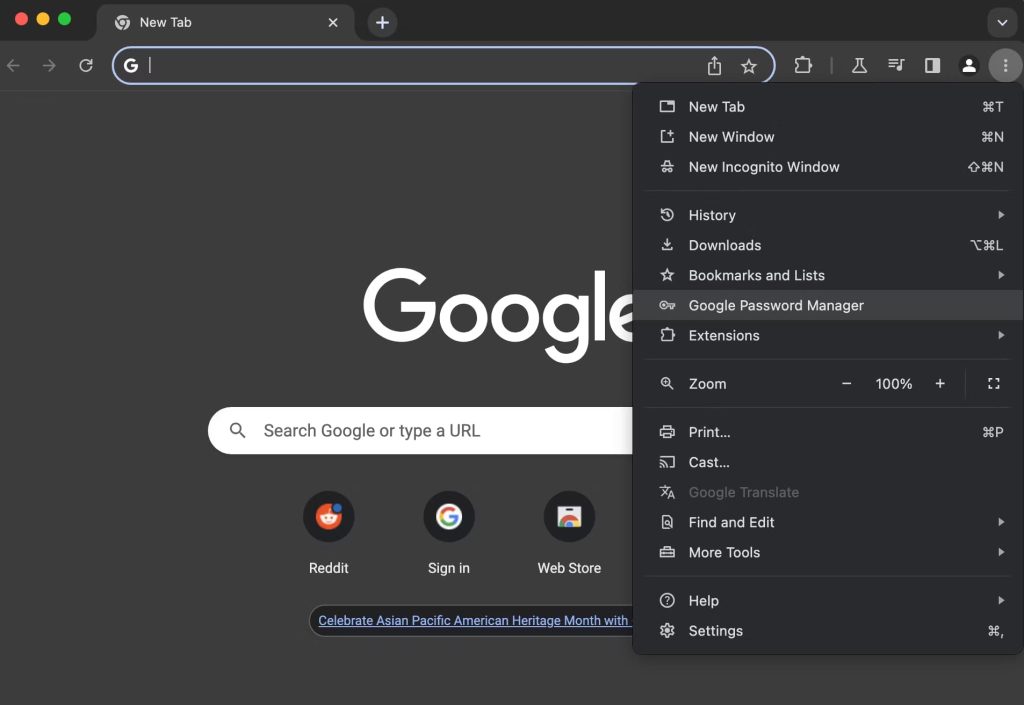
Task: Click the Google G icon in address bar
Action: [131, 65]
